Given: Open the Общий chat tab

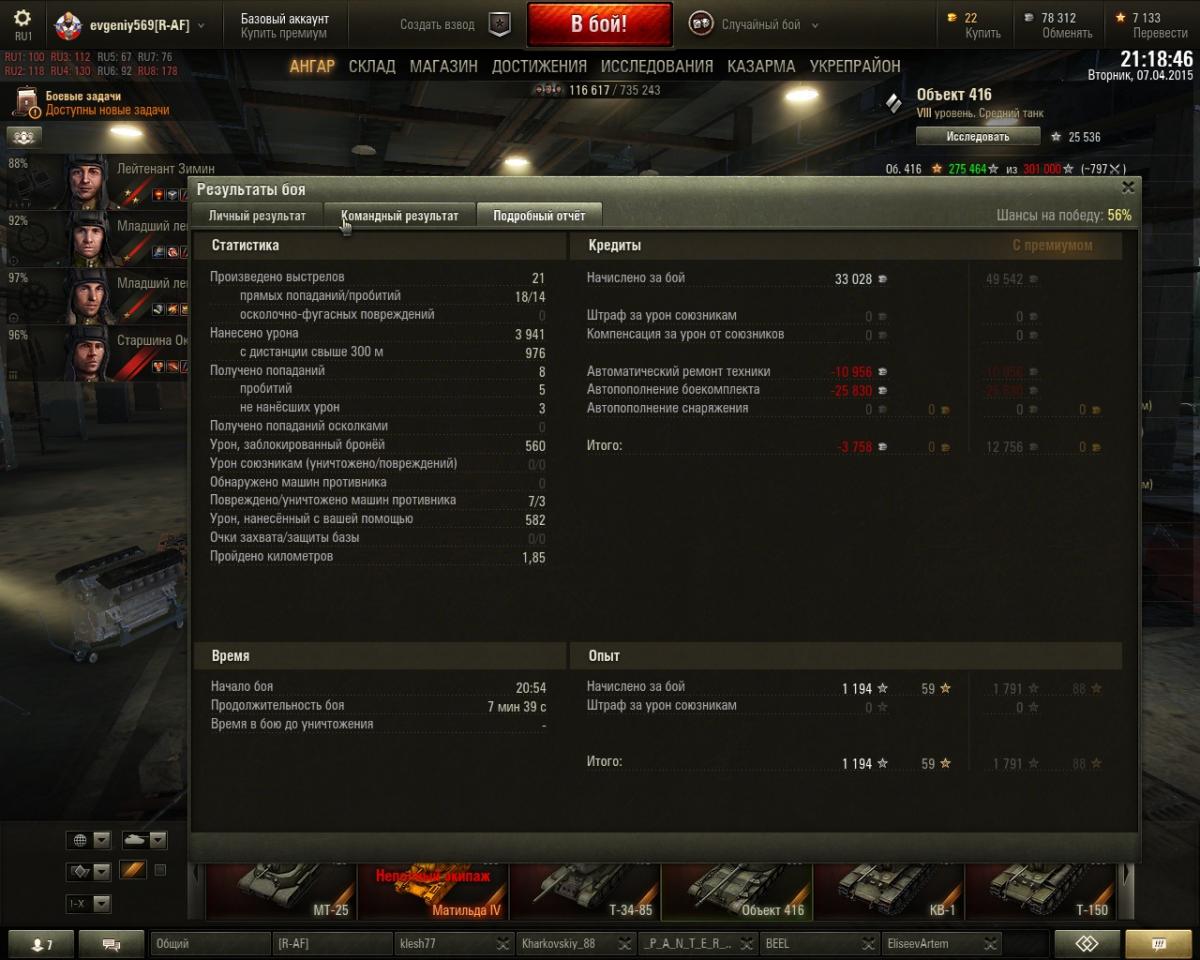Looking at the screenshot, I should coord(210,943).
